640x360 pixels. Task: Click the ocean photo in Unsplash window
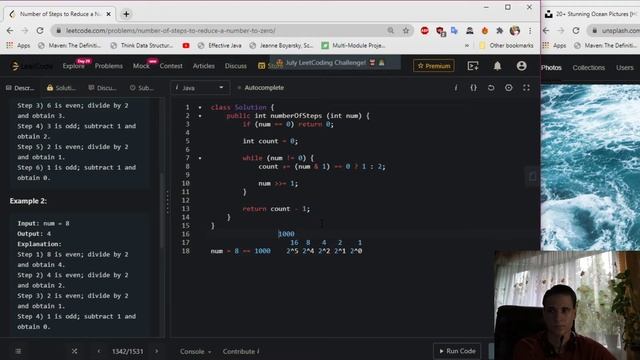pyautogui.click(x=590, y=167)
